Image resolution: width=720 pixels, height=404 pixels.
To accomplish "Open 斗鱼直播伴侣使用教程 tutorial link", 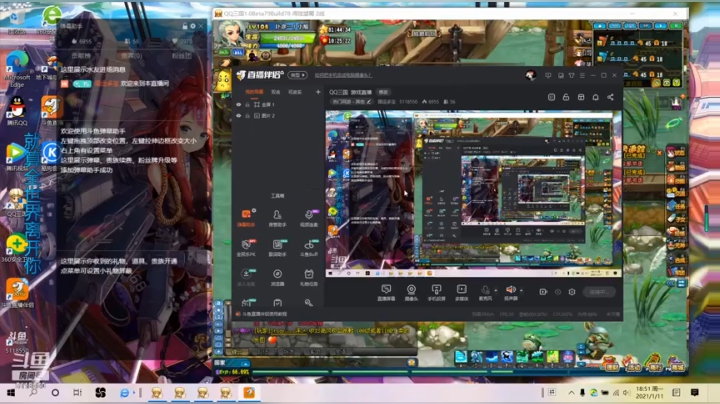I will tap(264, 314).
